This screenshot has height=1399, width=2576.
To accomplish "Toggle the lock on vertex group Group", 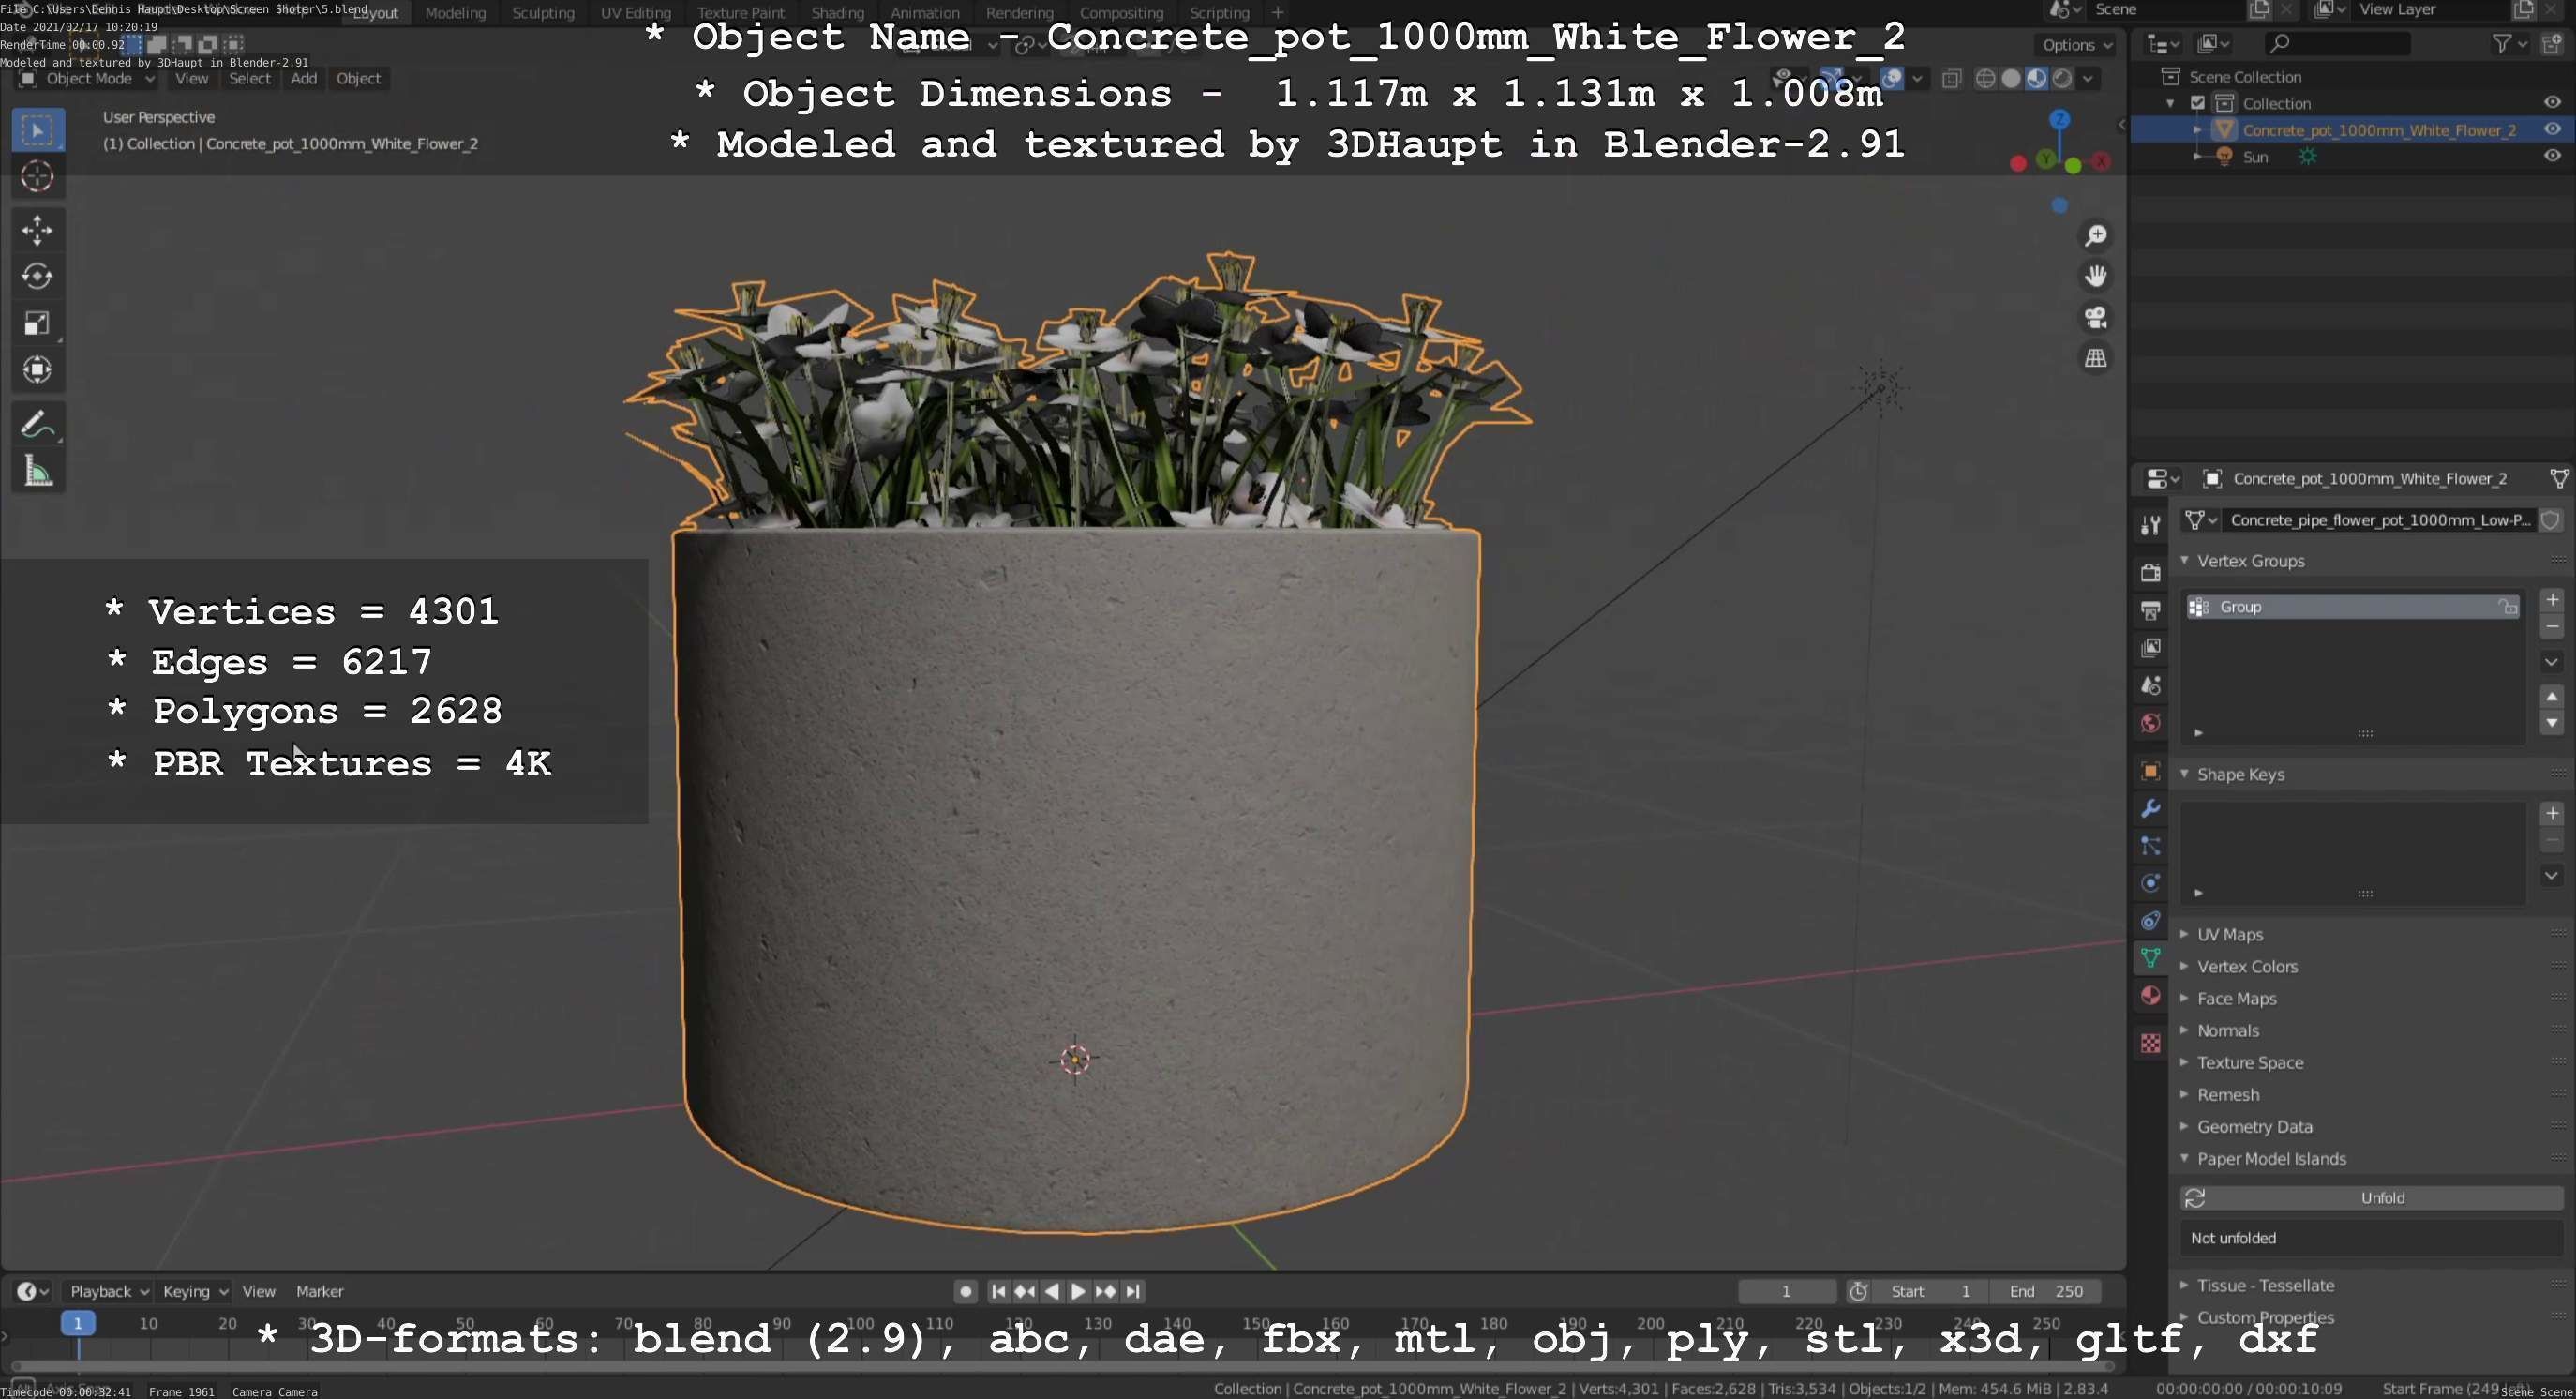I will [x=2507, y=607].
